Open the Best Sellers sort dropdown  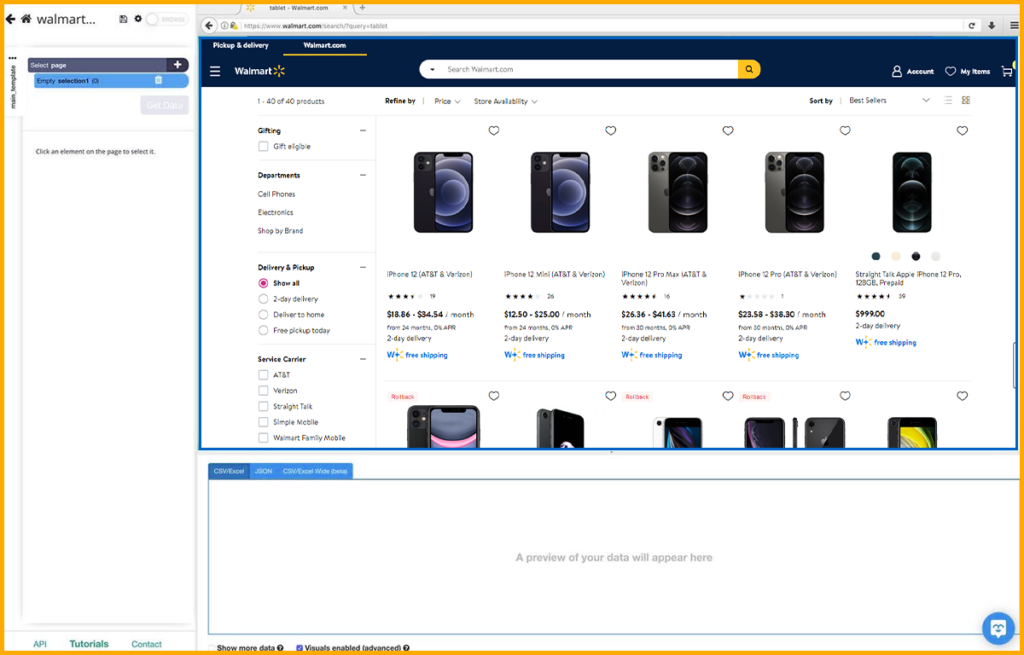pos(889,101)
